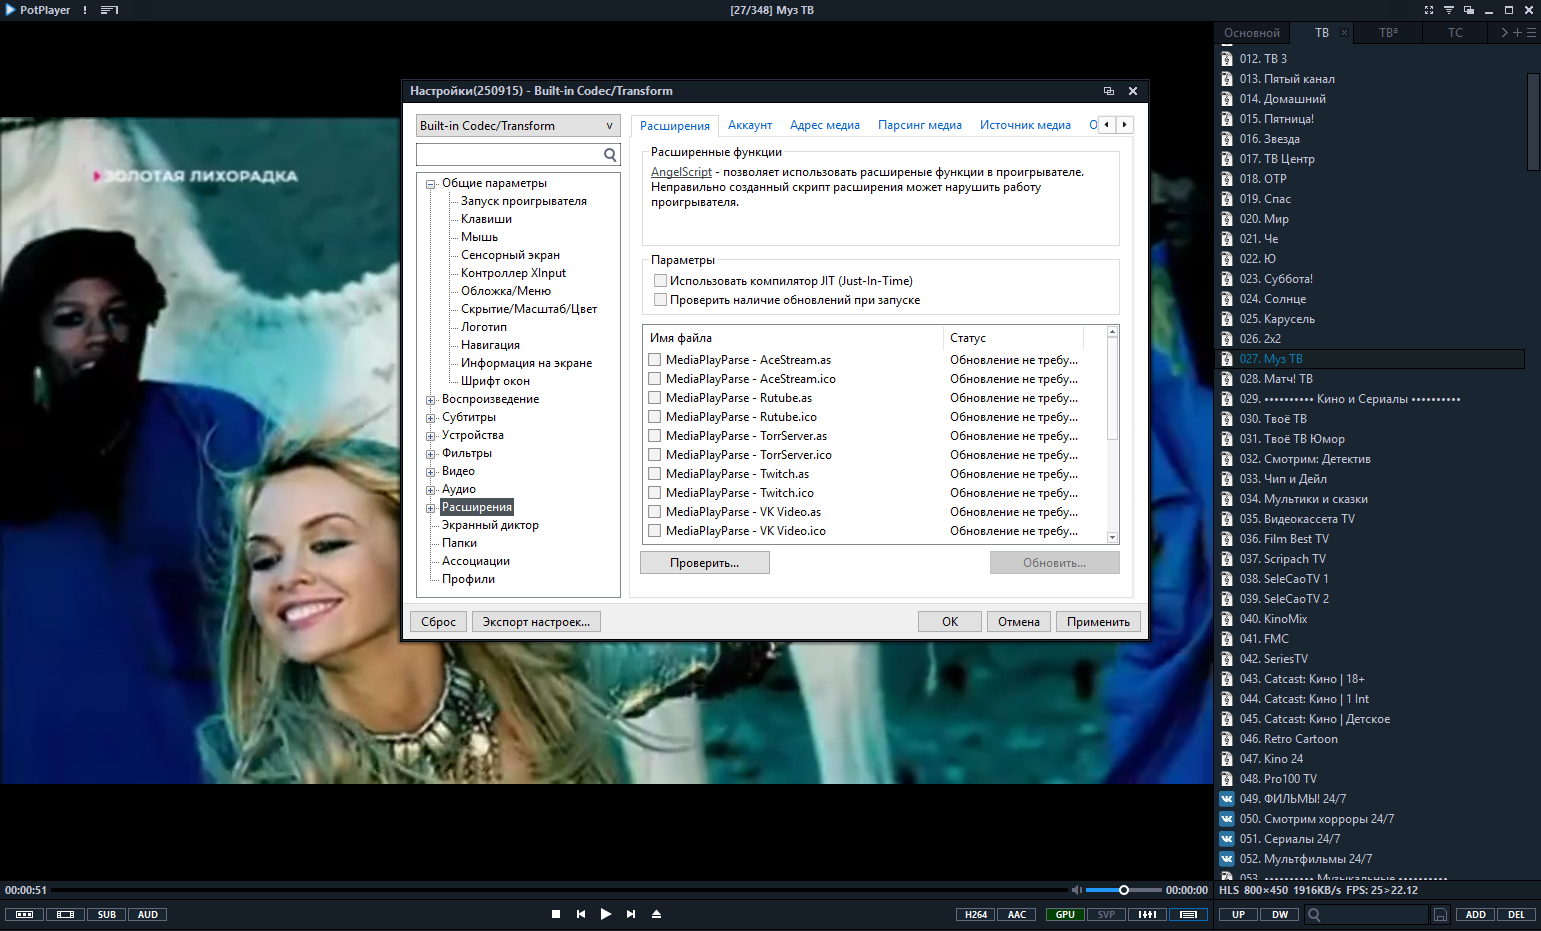Click the fullscreen icon in title bar
This screenshot has height=931, width=1541.
[1429, 10]
